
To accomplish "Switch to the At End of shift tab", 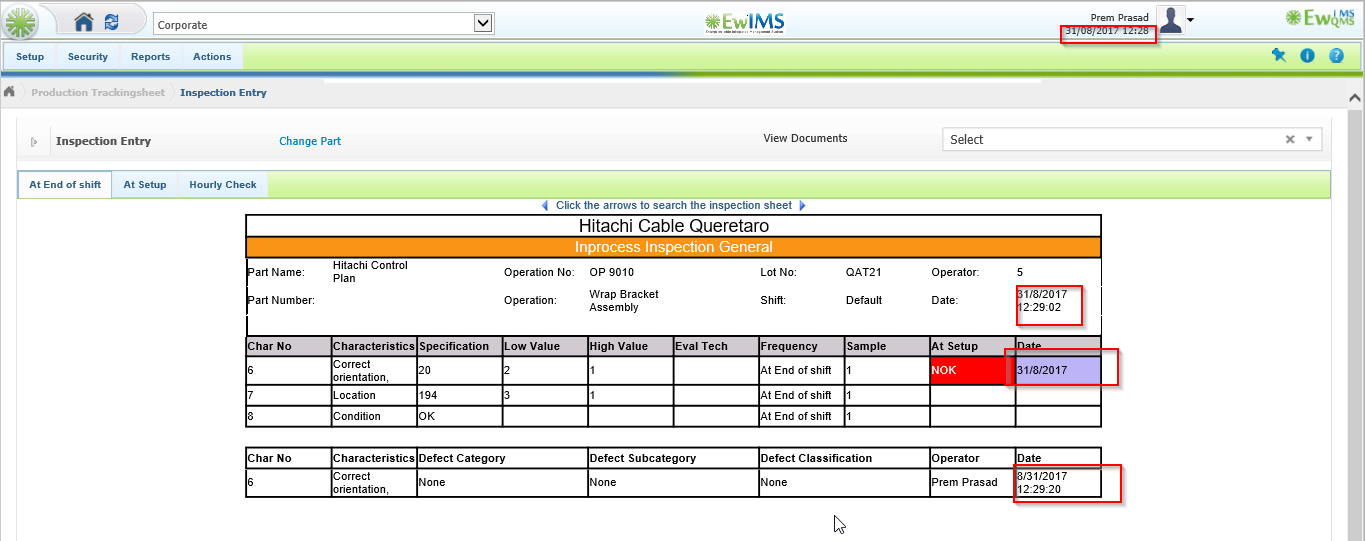I will [65, 185].
